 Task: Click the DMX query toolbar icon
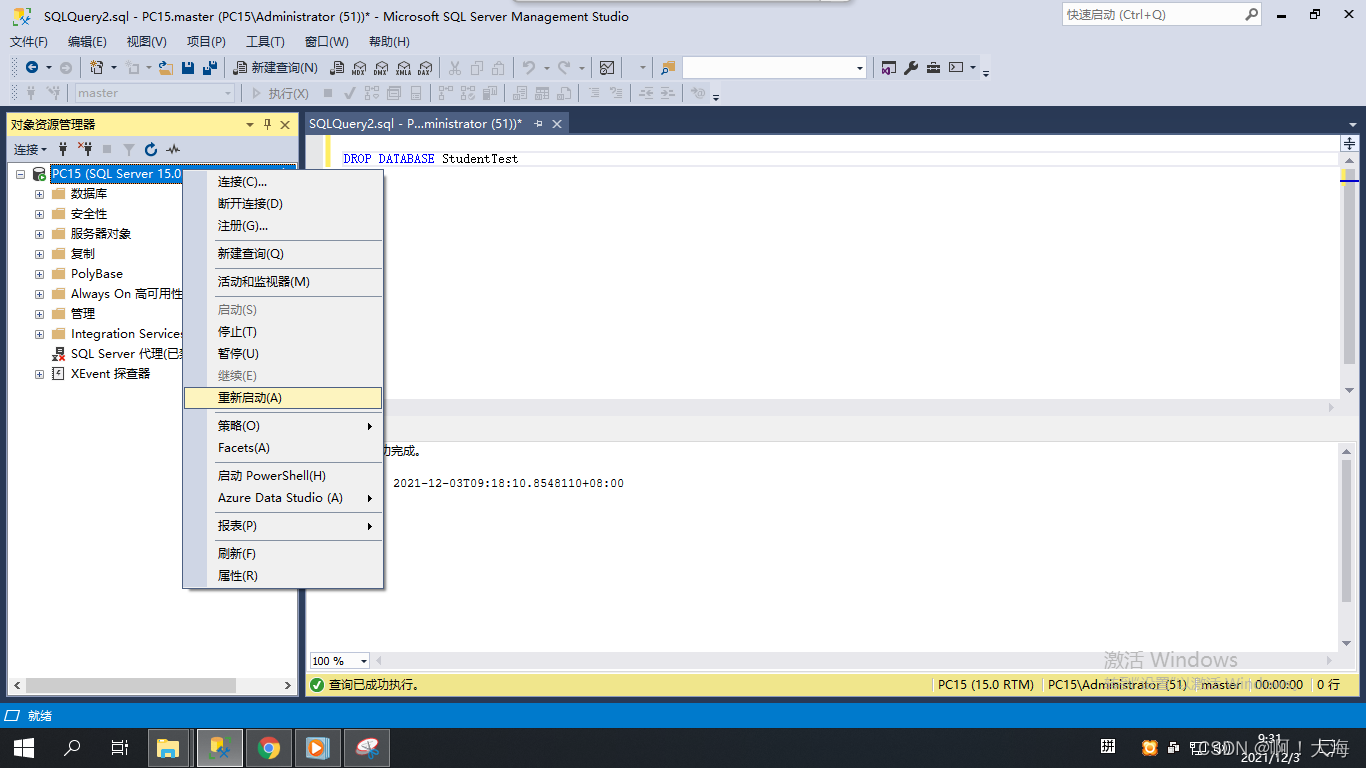pyautogui.click(x=381, y=68)
